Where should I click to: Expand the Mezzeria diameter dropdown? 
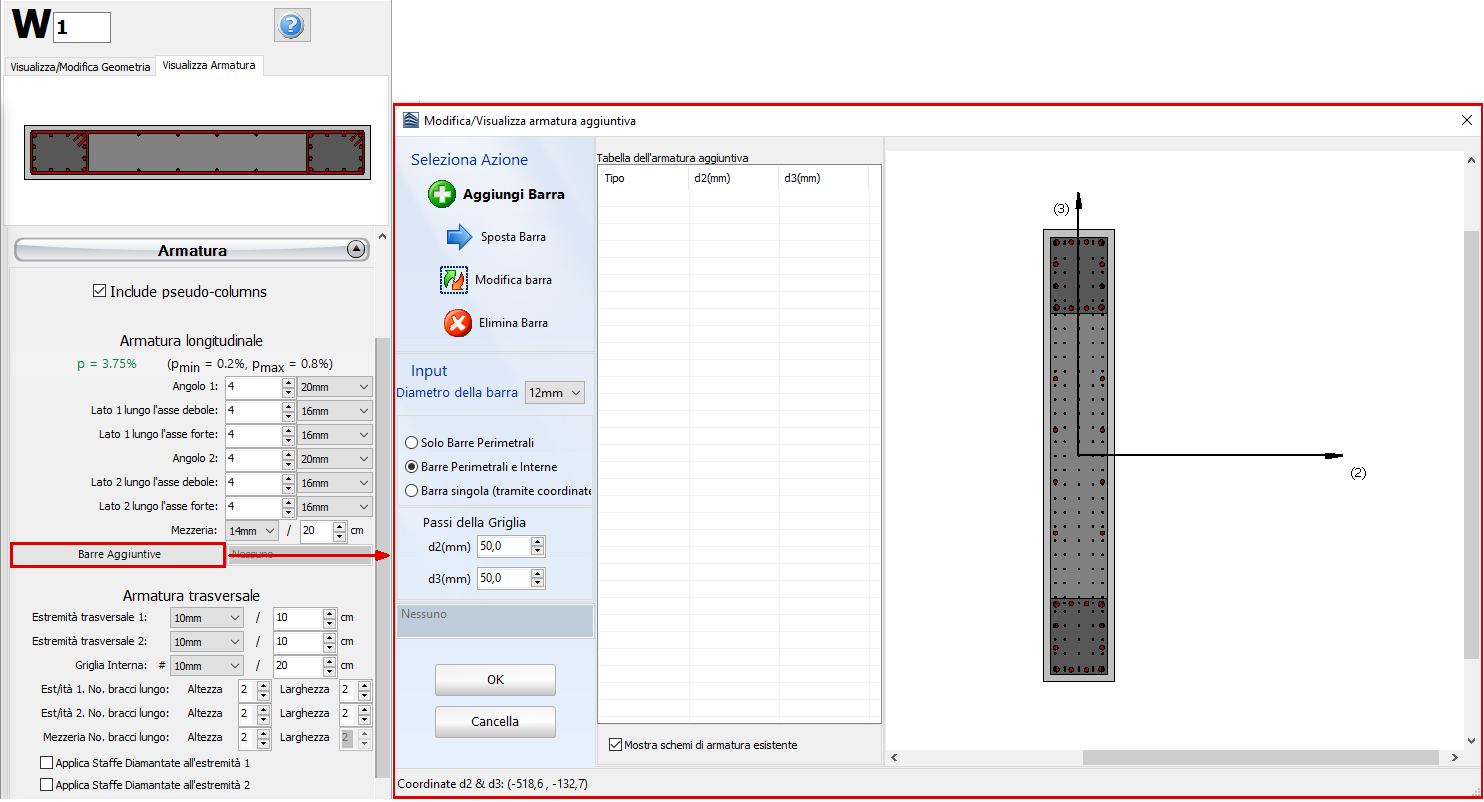pos(252,531)
